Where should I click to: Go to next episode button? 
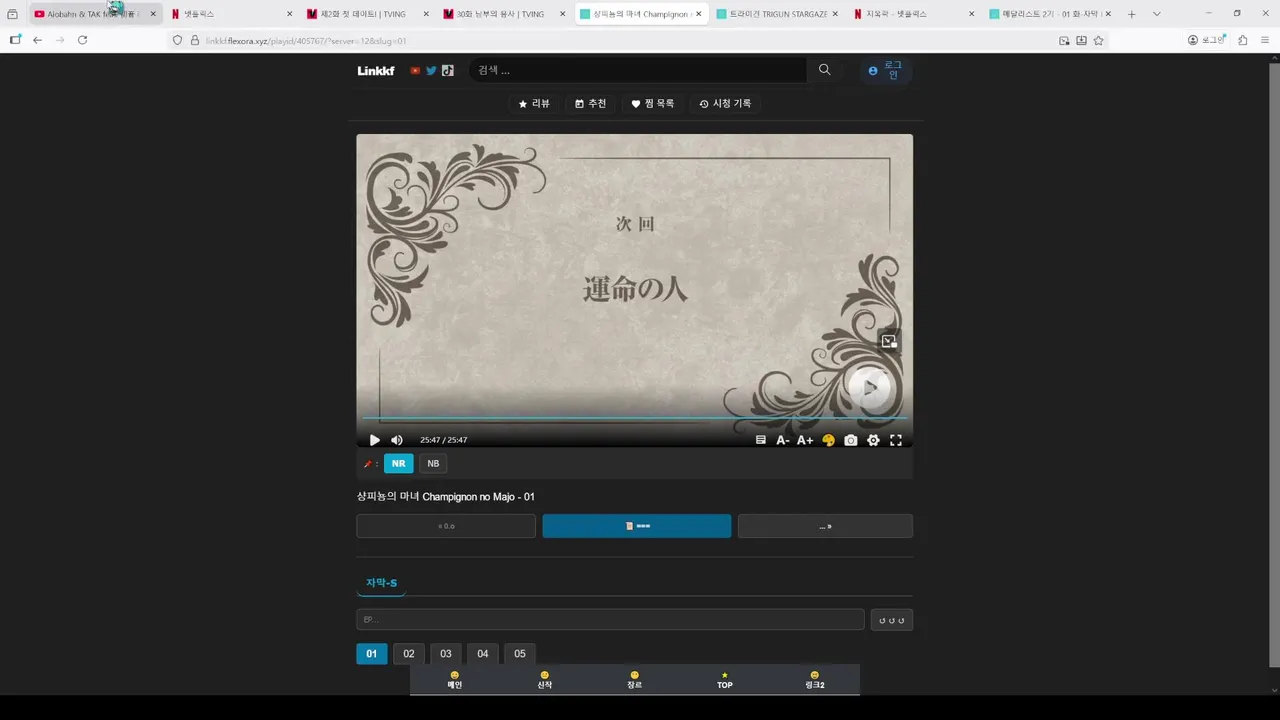(x=825, y=526)
